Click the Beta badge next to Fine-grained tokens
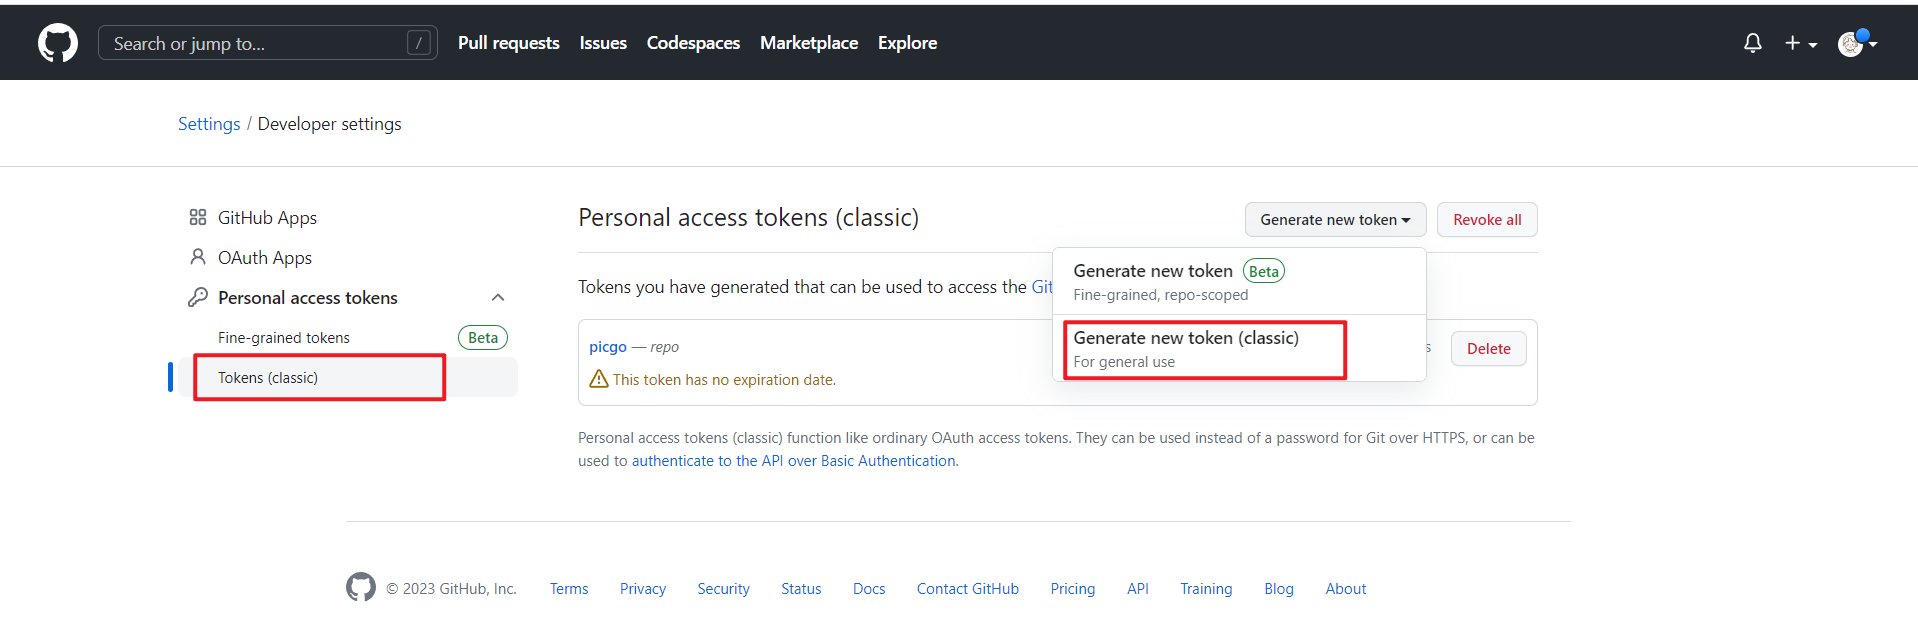 pyautogui.click(x=483, y=338)
